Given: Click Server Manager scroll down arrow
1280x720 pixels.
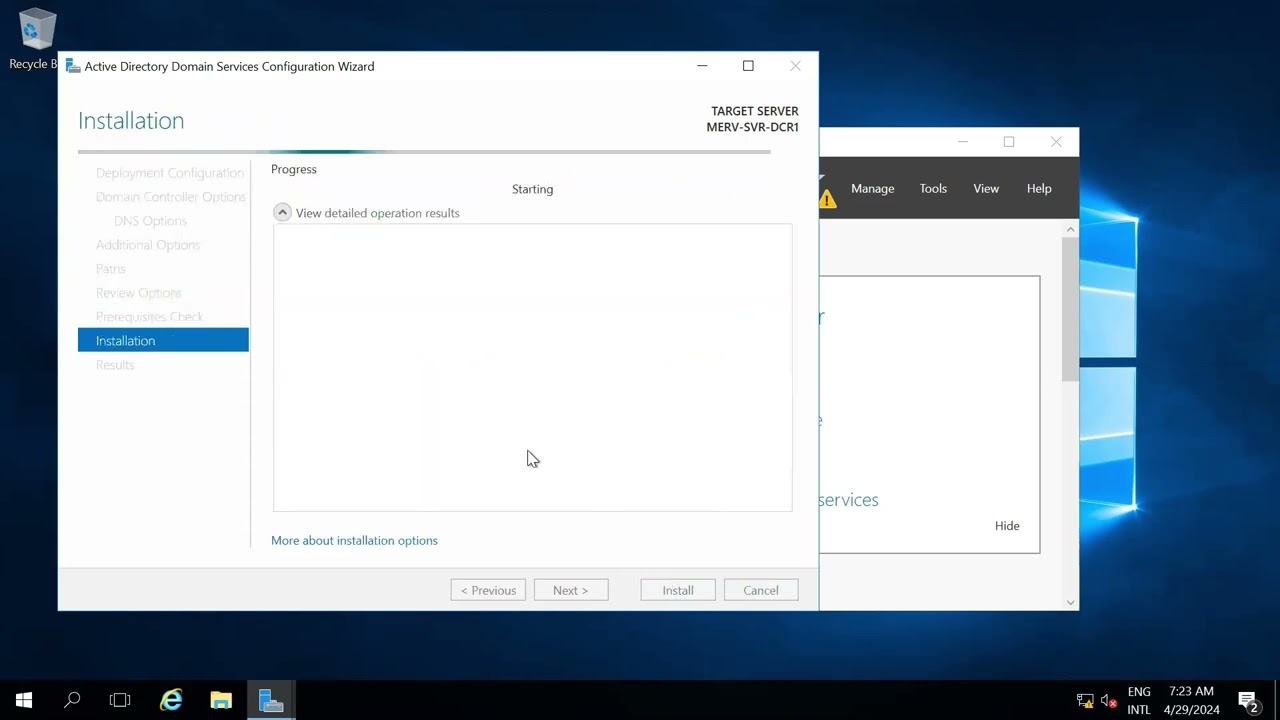Looking at the screenshot, I should [x=1071, y=602].
